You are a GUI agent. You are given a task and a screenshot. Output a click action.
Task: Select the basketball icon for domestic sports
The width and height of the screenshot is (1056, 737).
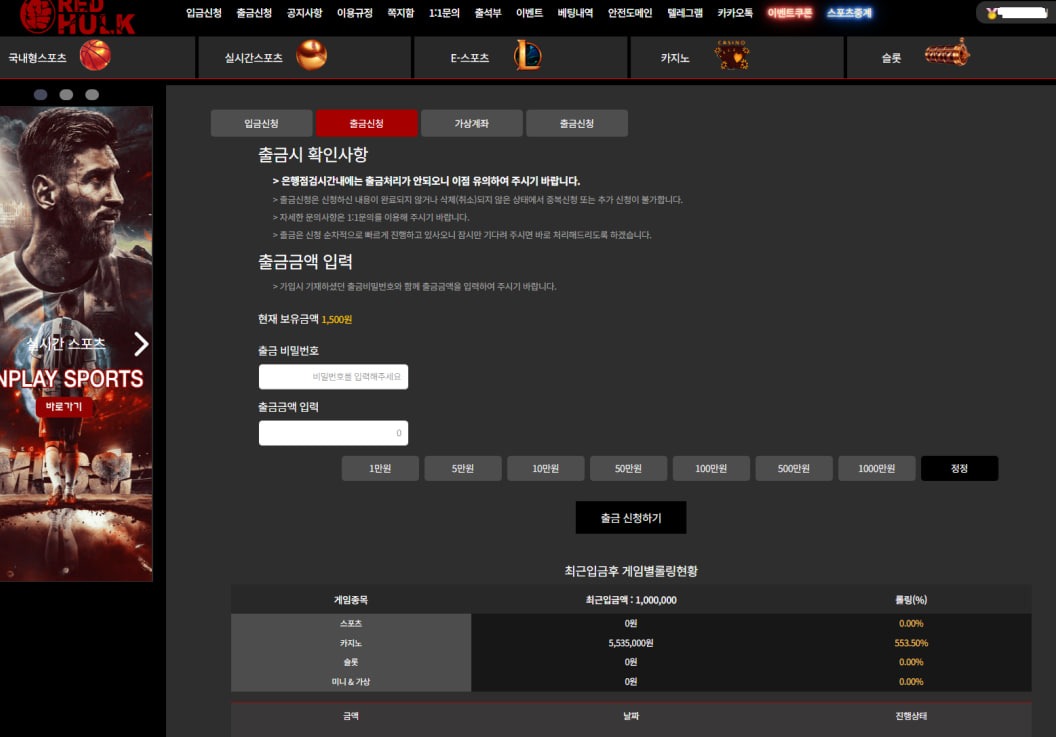click(95, 55)
